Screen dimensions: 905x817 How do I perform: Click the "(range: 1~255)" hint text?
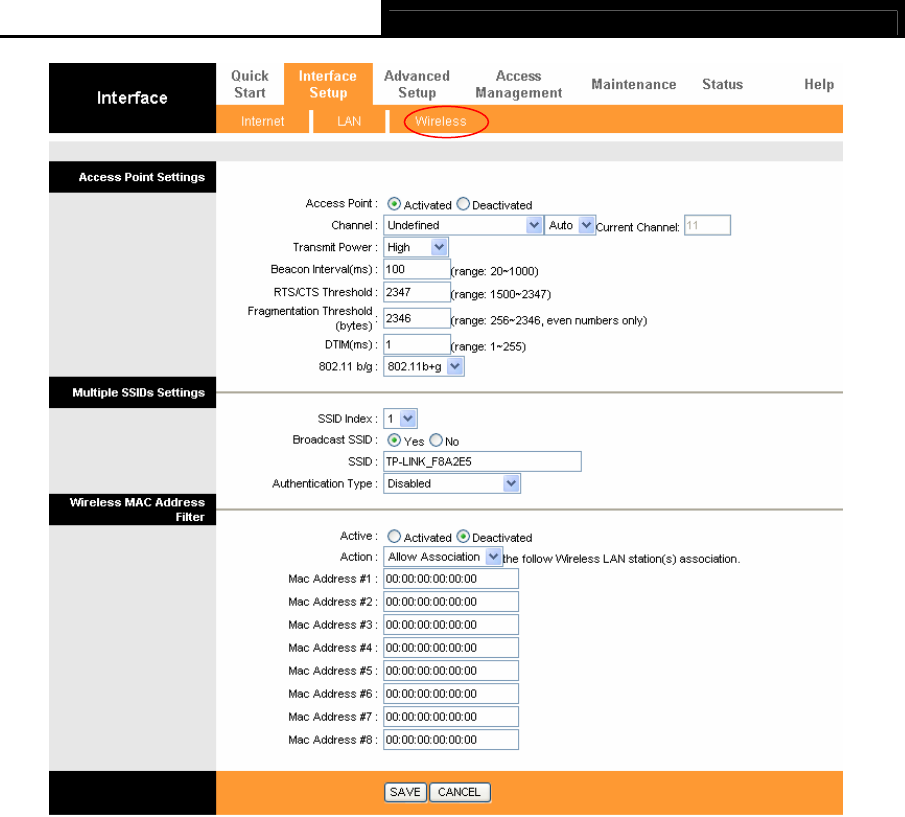488,346
